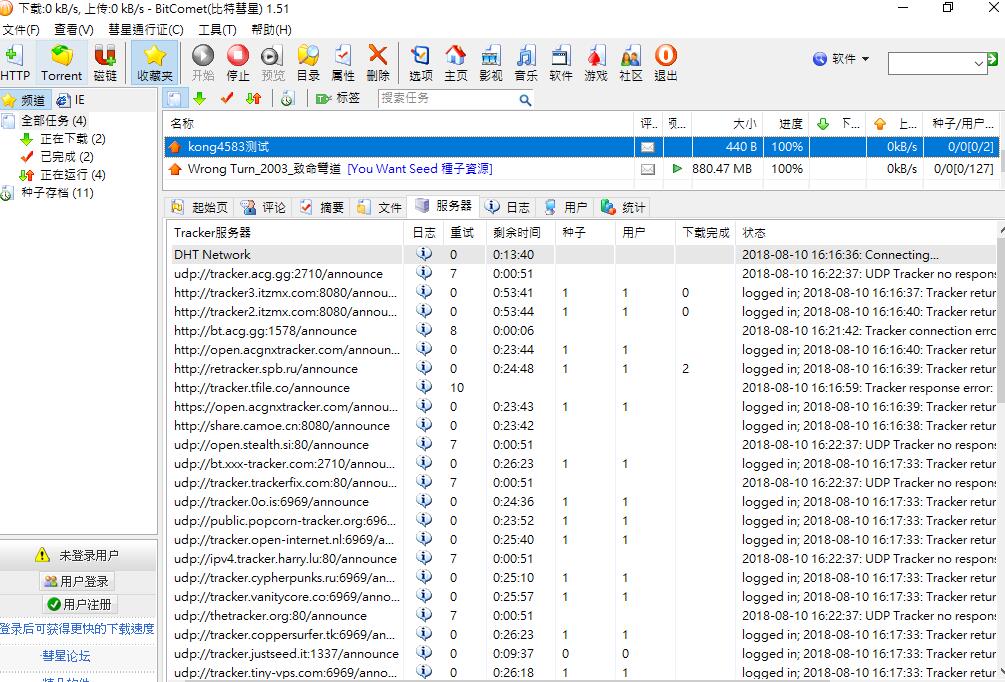Open the 统计 statistics tab
Viewport: 1005px width, 682px height.
tap(624, 207)
